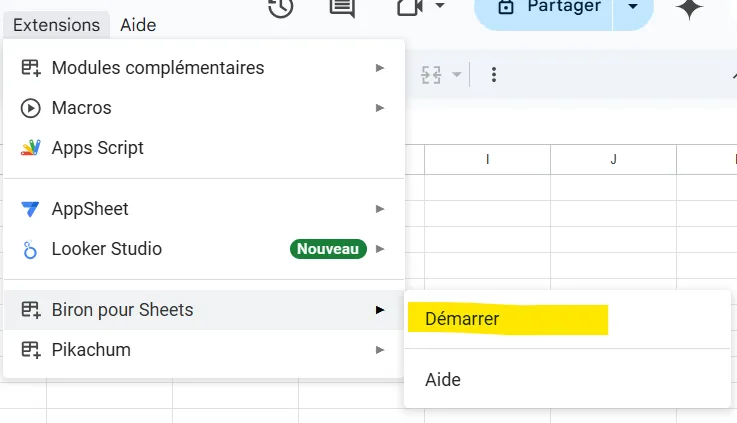Open the Extensions menu
This screenshot has width=737, height=423.
click(56, 25)
